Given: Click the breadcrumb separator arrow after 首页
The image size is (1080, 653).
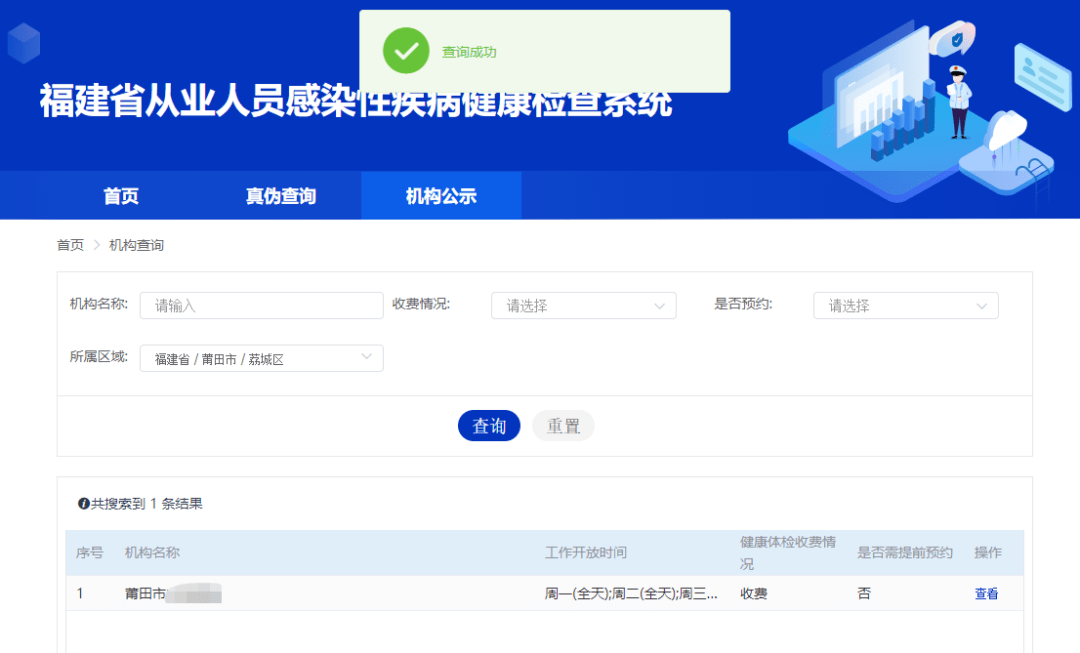Looking at the screenshot, I should click(x=96, y=245).
